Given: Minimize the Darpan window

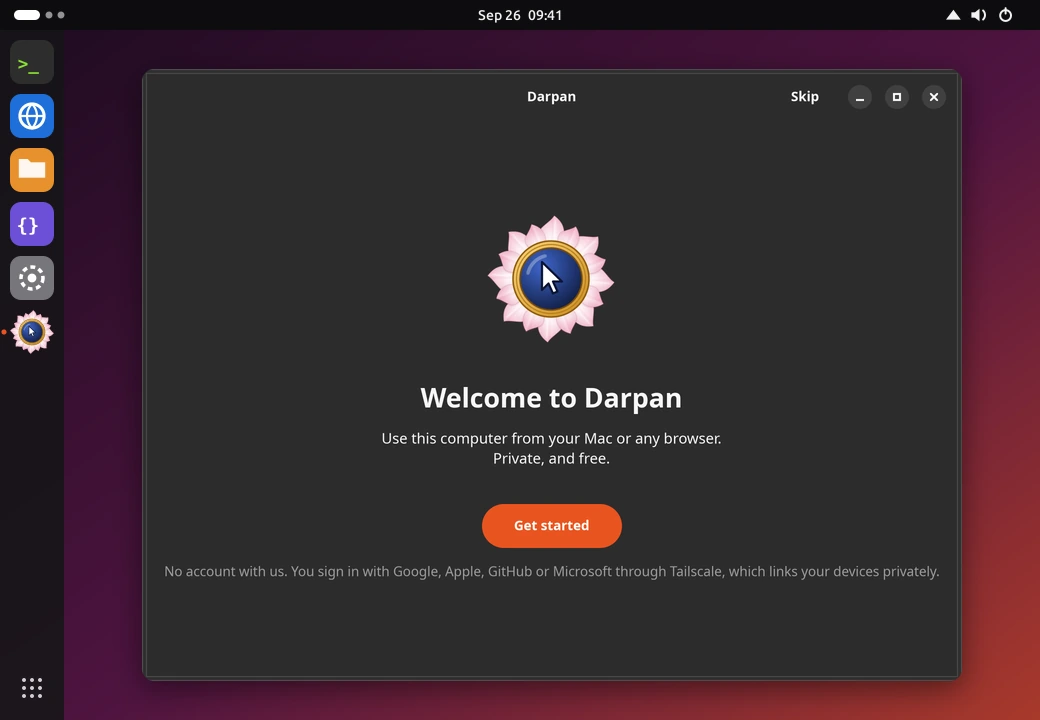Looking at the screenshot, I should pos(860,97).
